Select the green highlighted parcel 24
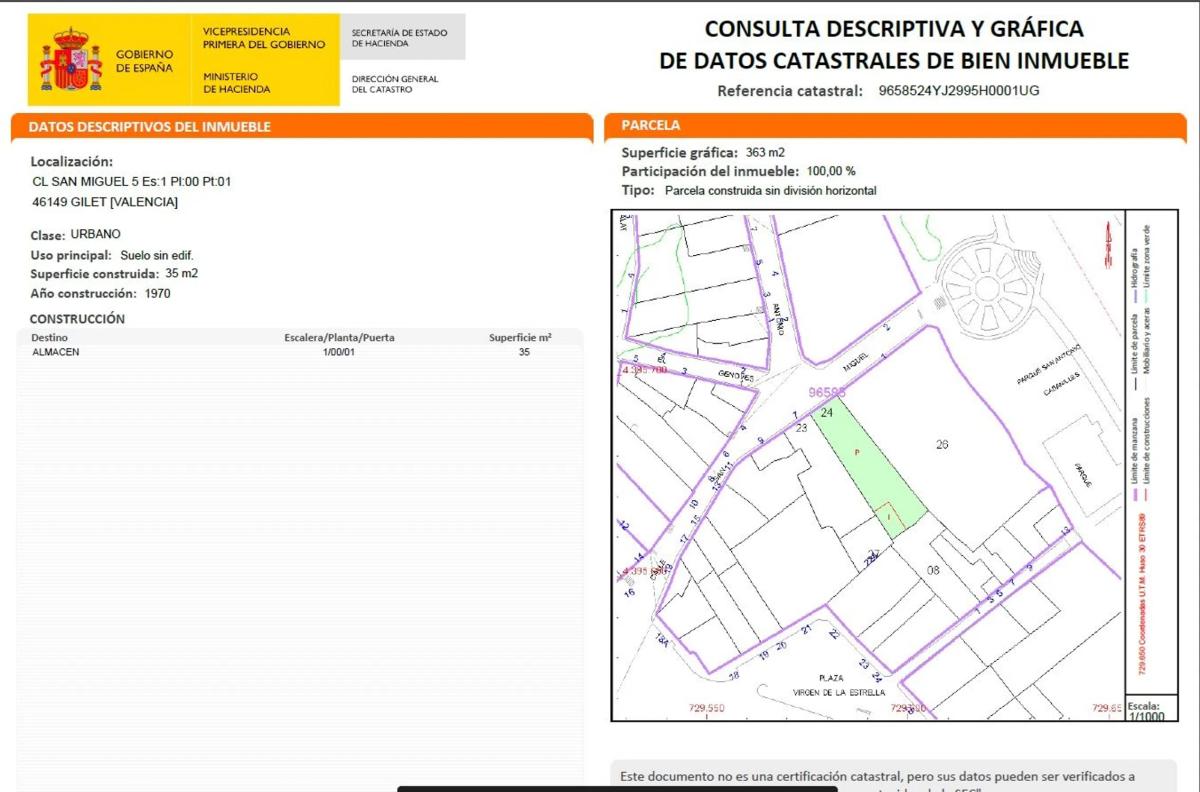The image size is (1200, 792). (862, 462)
